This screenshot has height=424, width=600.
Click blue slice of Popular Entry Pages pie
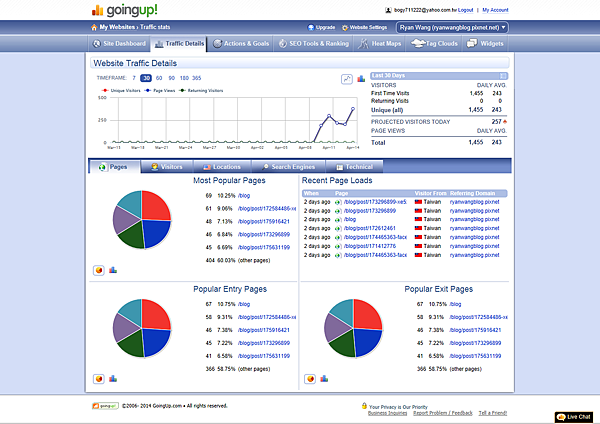pyautogui.click(x=155, y=340)
